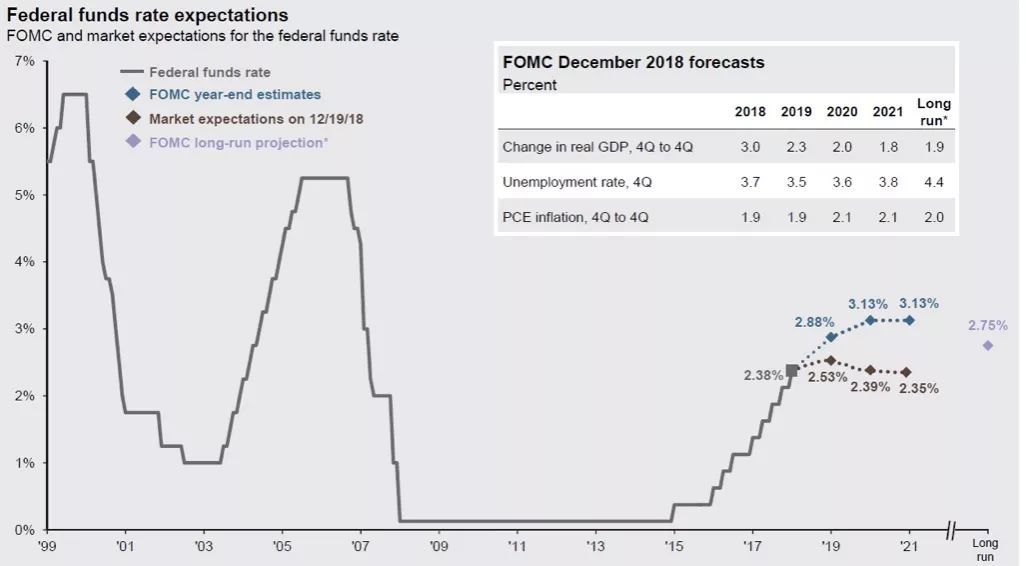Viewport: 1026px width, 566px height.
Task: Click the gray Federal funds rate legend line
Action: (x=132, y=72)
